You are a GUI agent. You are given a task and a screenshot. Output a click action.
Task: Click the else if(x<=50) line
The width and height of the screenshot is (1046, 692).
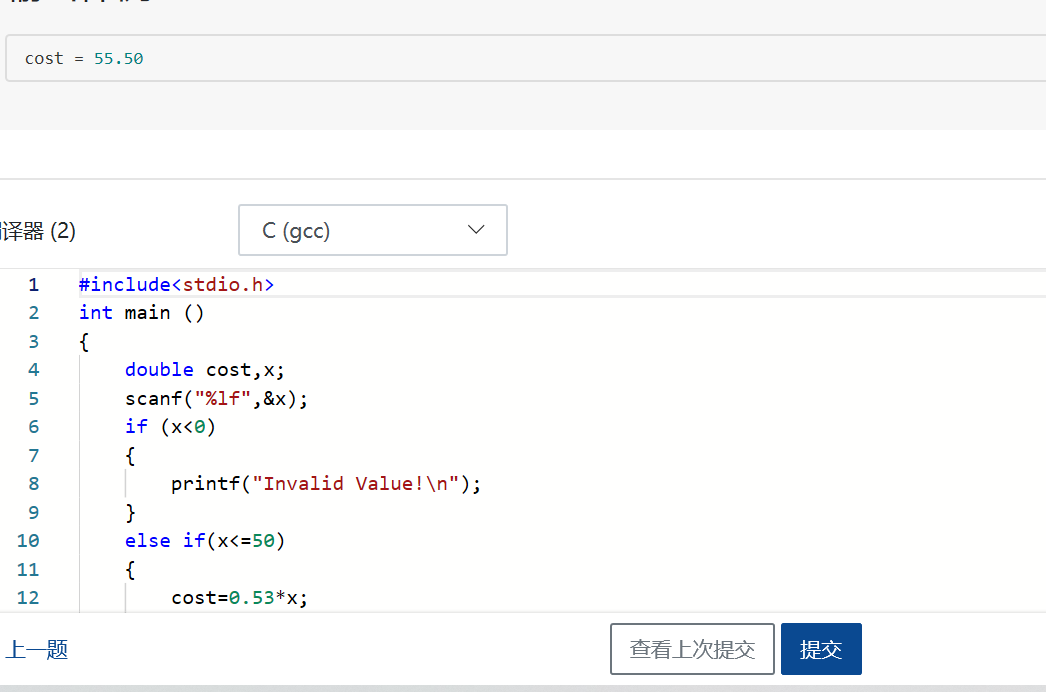point(205,541)
